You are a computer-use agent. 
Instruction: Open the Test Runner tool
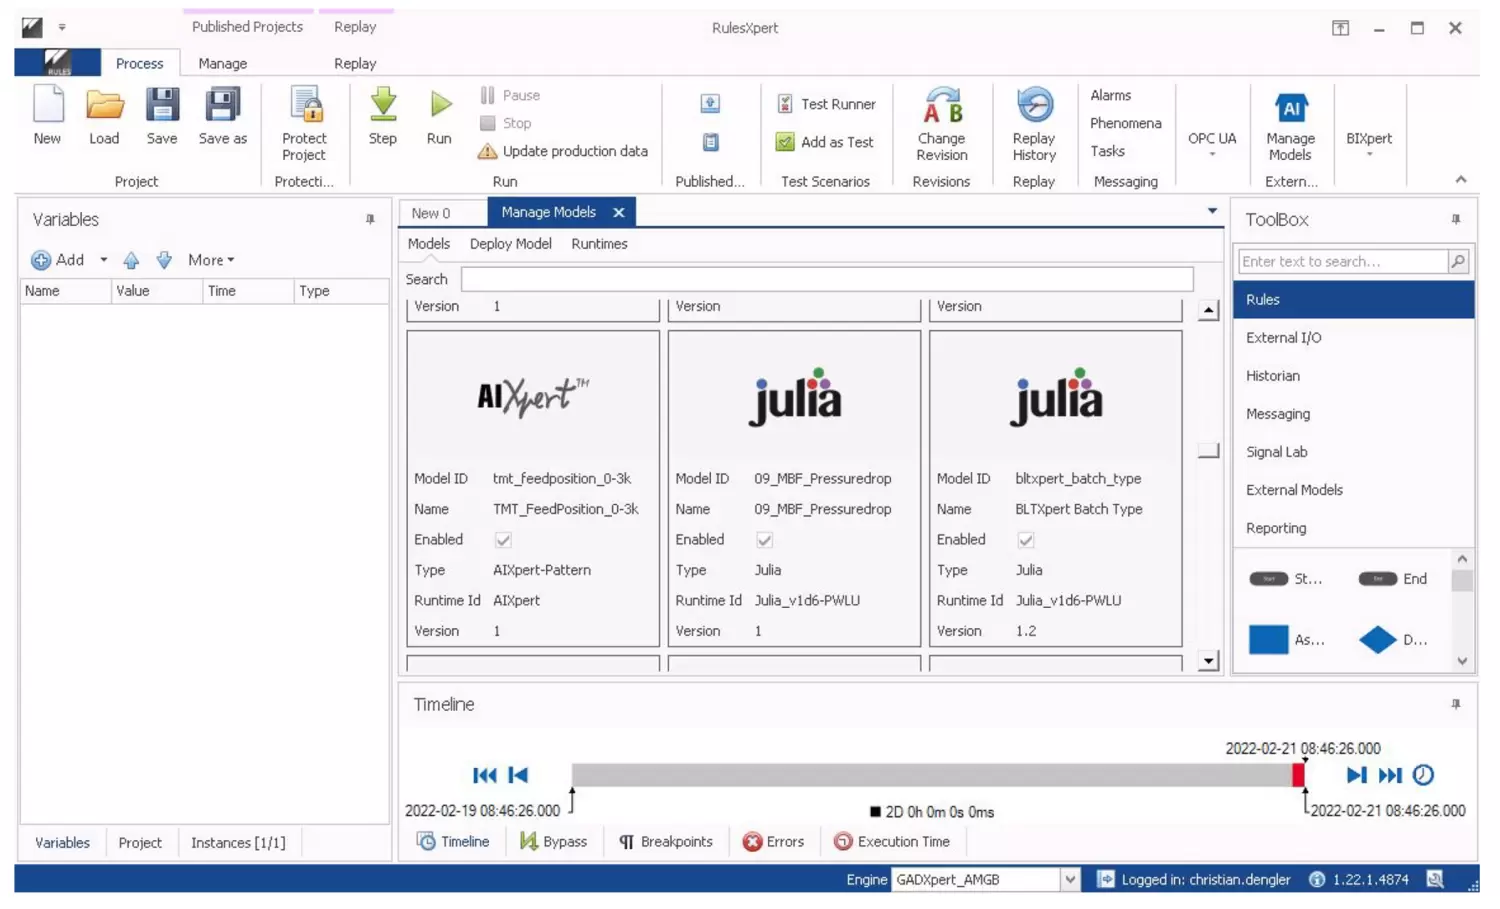tap(826, 104)
